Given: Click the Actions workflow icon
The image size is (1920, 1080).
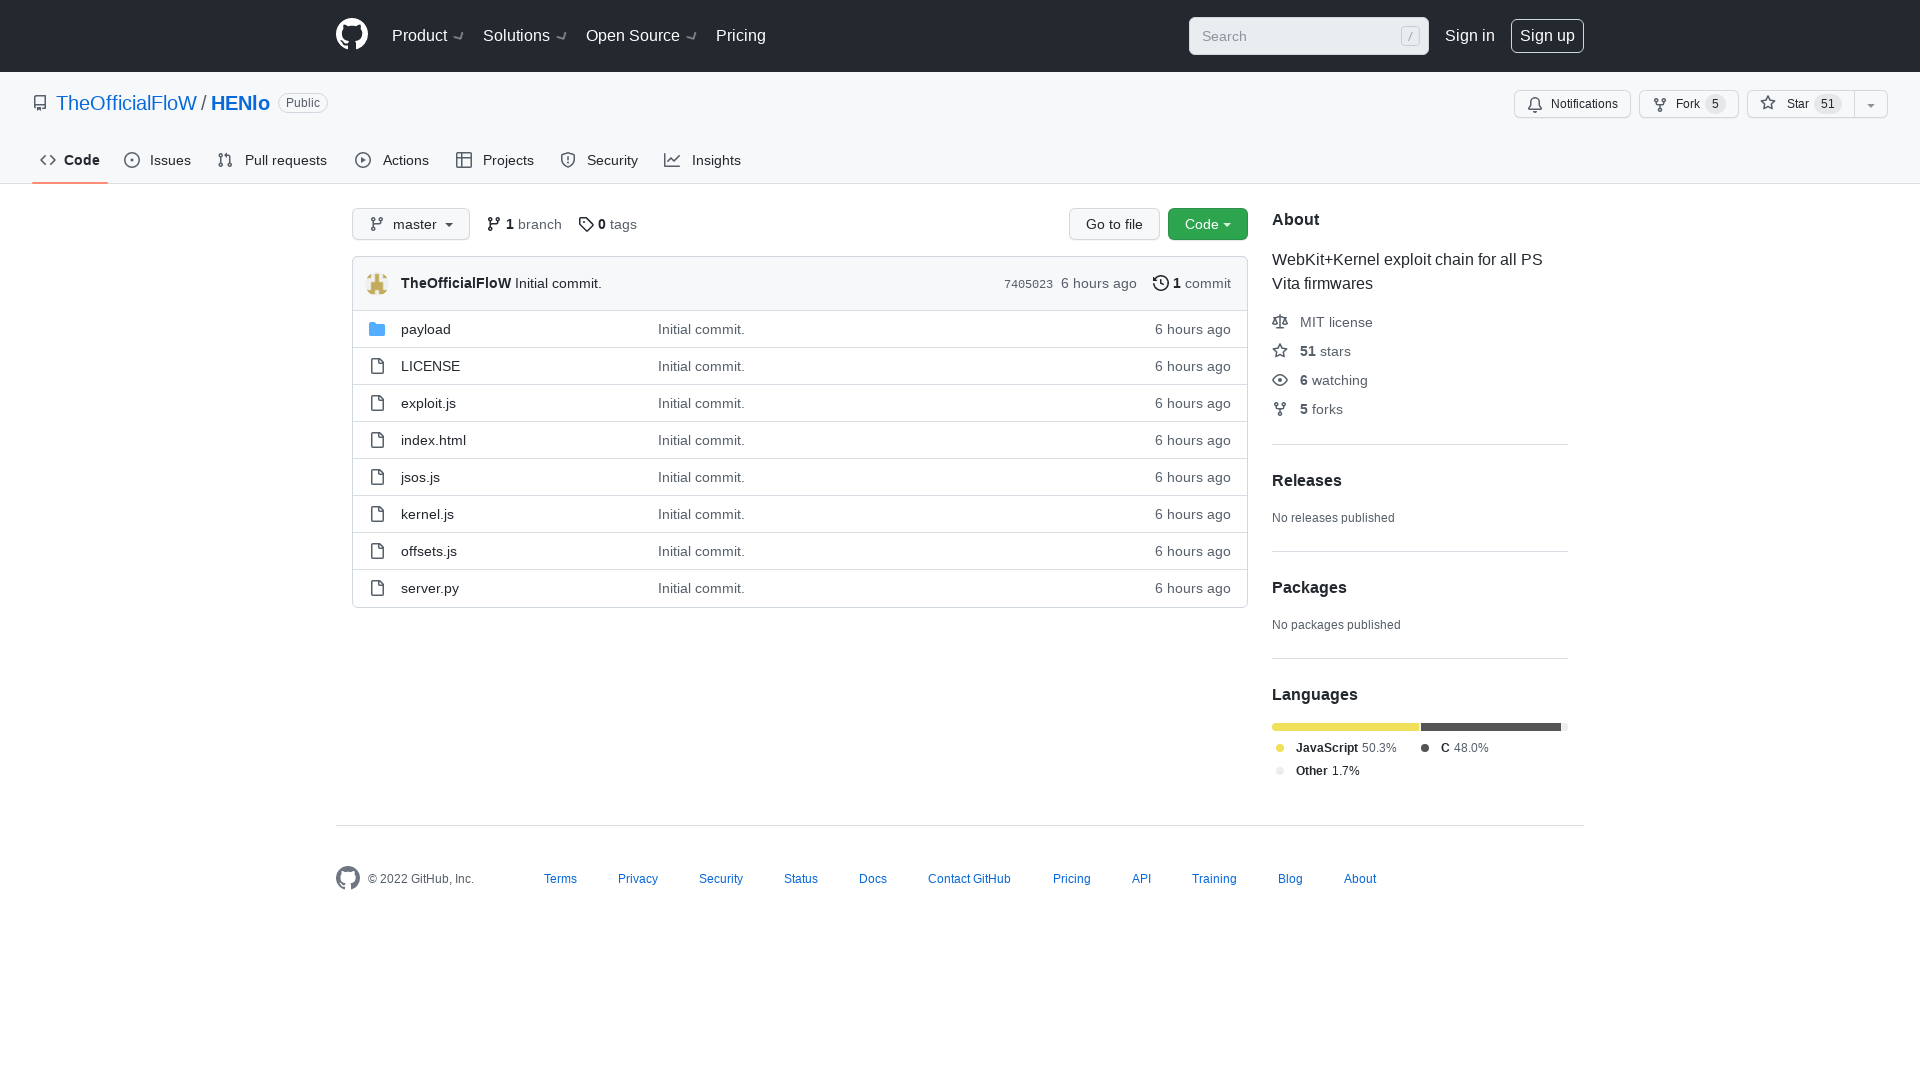Looking at the screenshot, I should click(x=363, y=160).
